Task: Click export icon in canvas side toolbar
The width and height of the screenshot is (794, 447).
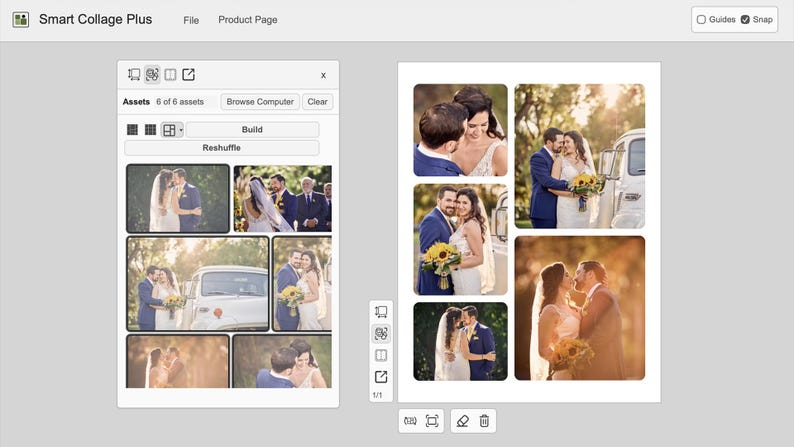Action: click(x=381, y=377)
